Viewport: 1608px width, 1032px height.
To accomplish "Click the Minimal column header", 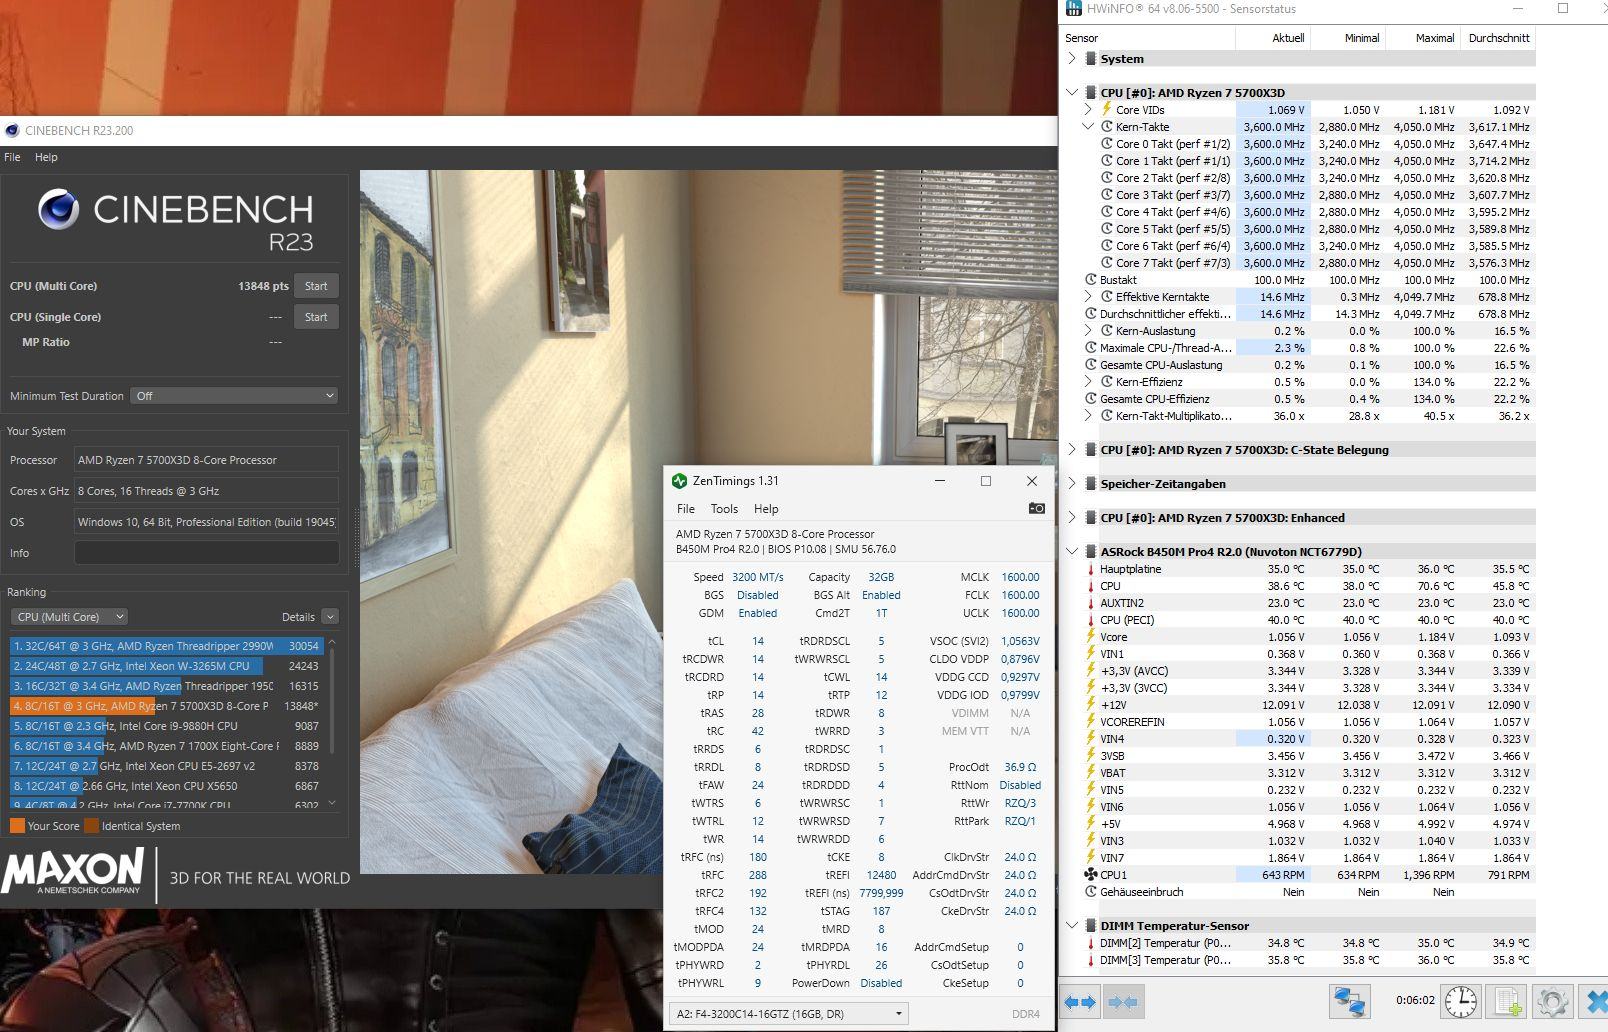I will pos(1348,38).
